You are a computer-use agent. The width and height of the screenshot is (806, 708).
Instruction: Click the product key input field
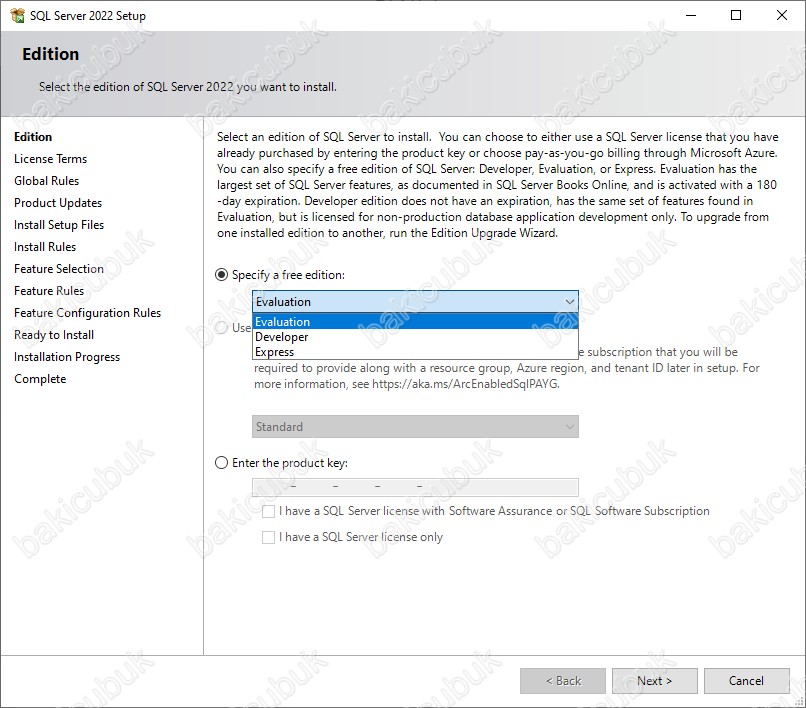[415, 487]
